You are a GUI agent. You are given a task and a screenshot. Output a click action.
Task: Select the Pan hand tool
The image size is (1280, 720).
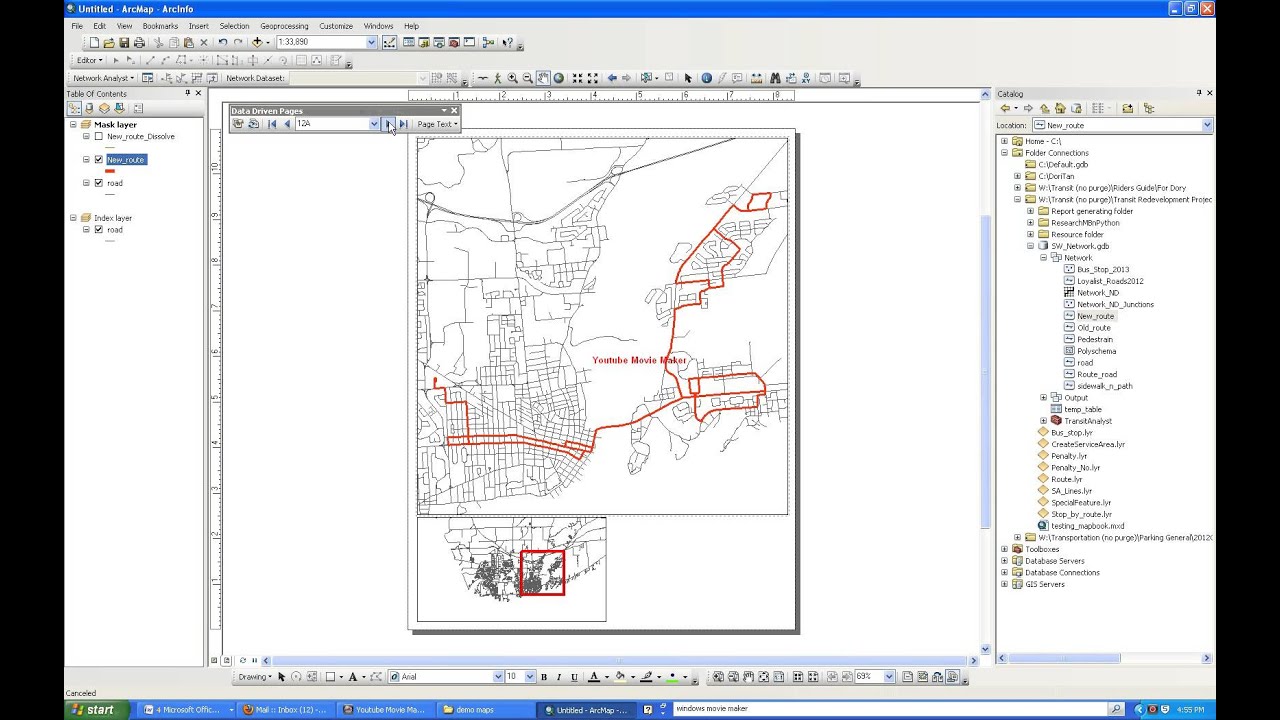(x=544, y=78)
